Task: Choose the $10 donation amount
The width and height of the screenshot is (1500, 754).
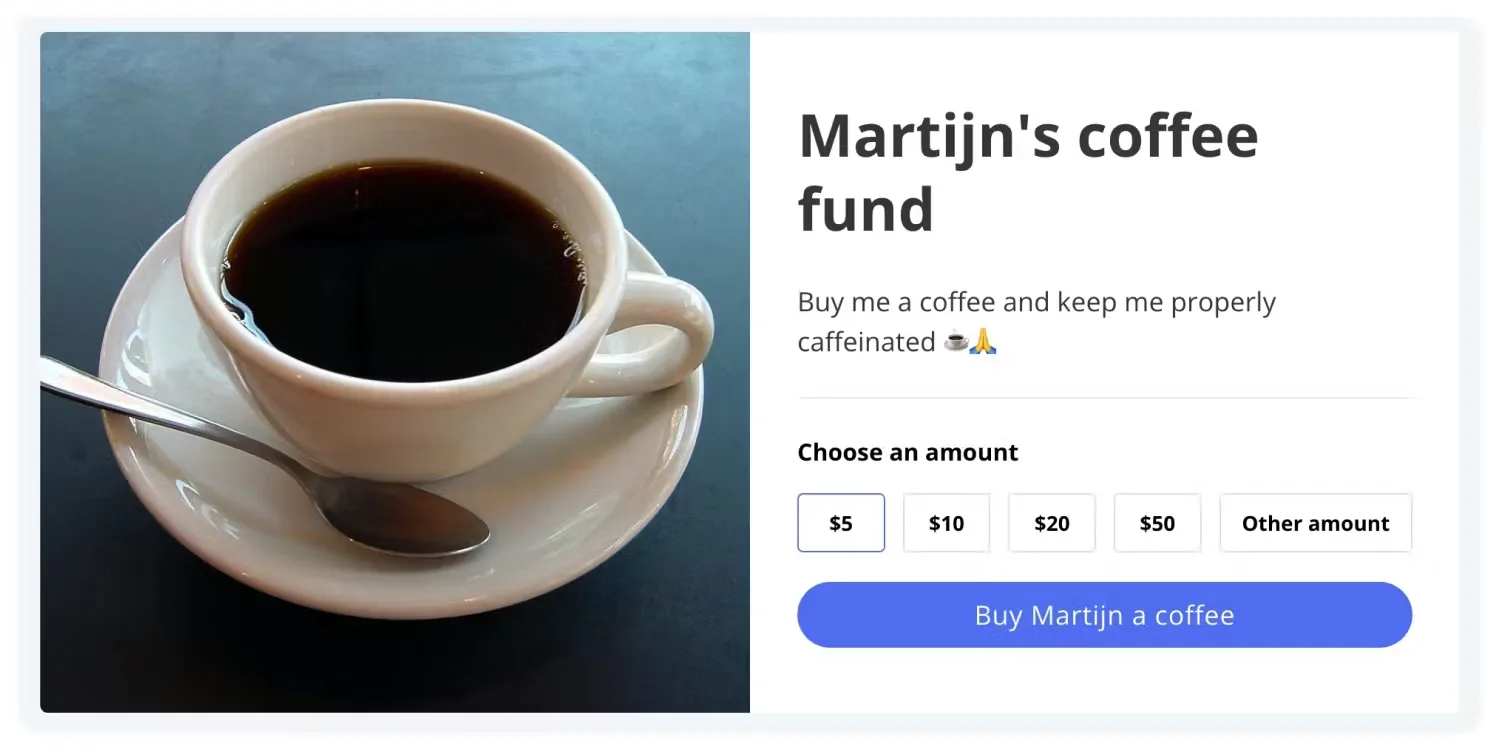Action: click(x=946, y=523)
